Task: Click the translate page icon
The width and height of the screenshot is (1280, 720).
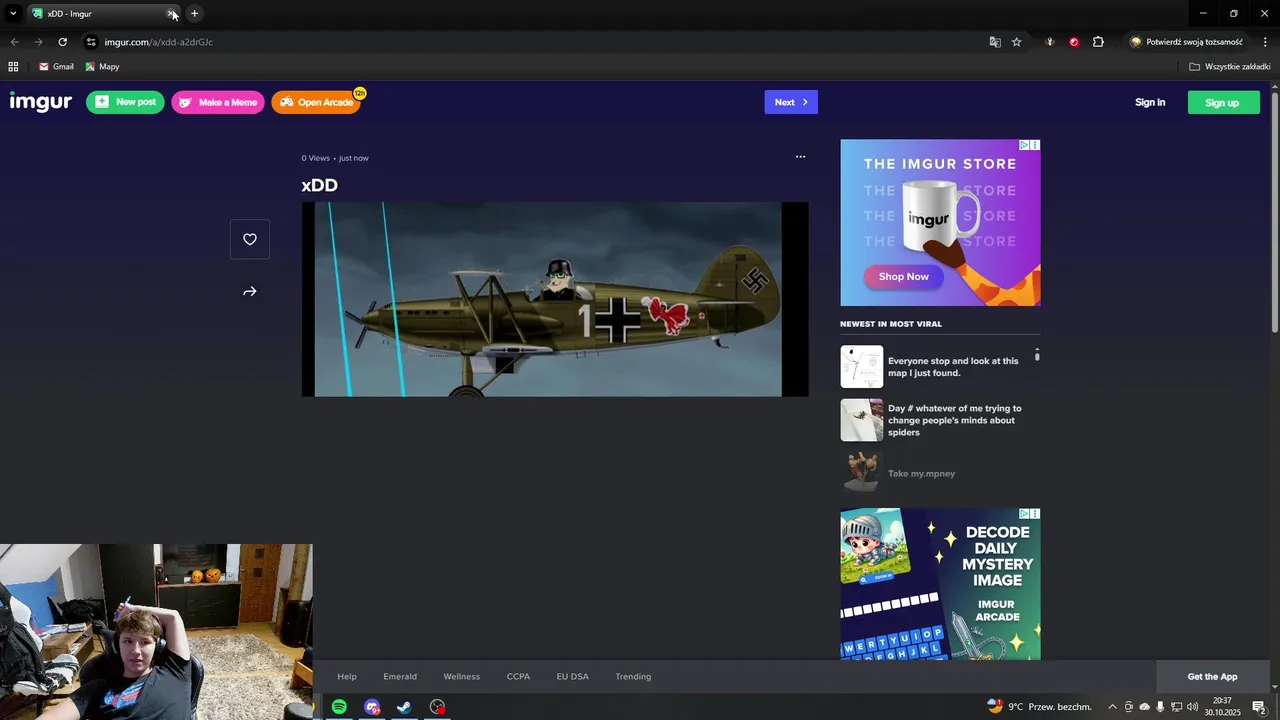Action: 995,42
